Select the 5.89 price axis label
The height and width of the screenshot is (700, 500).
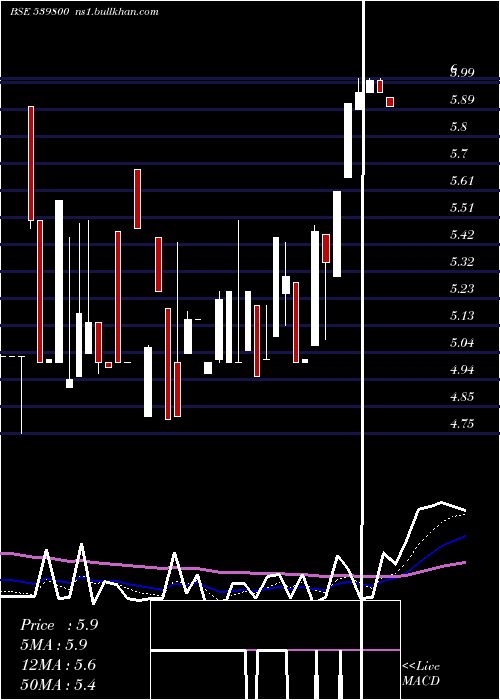coord(462,100)
